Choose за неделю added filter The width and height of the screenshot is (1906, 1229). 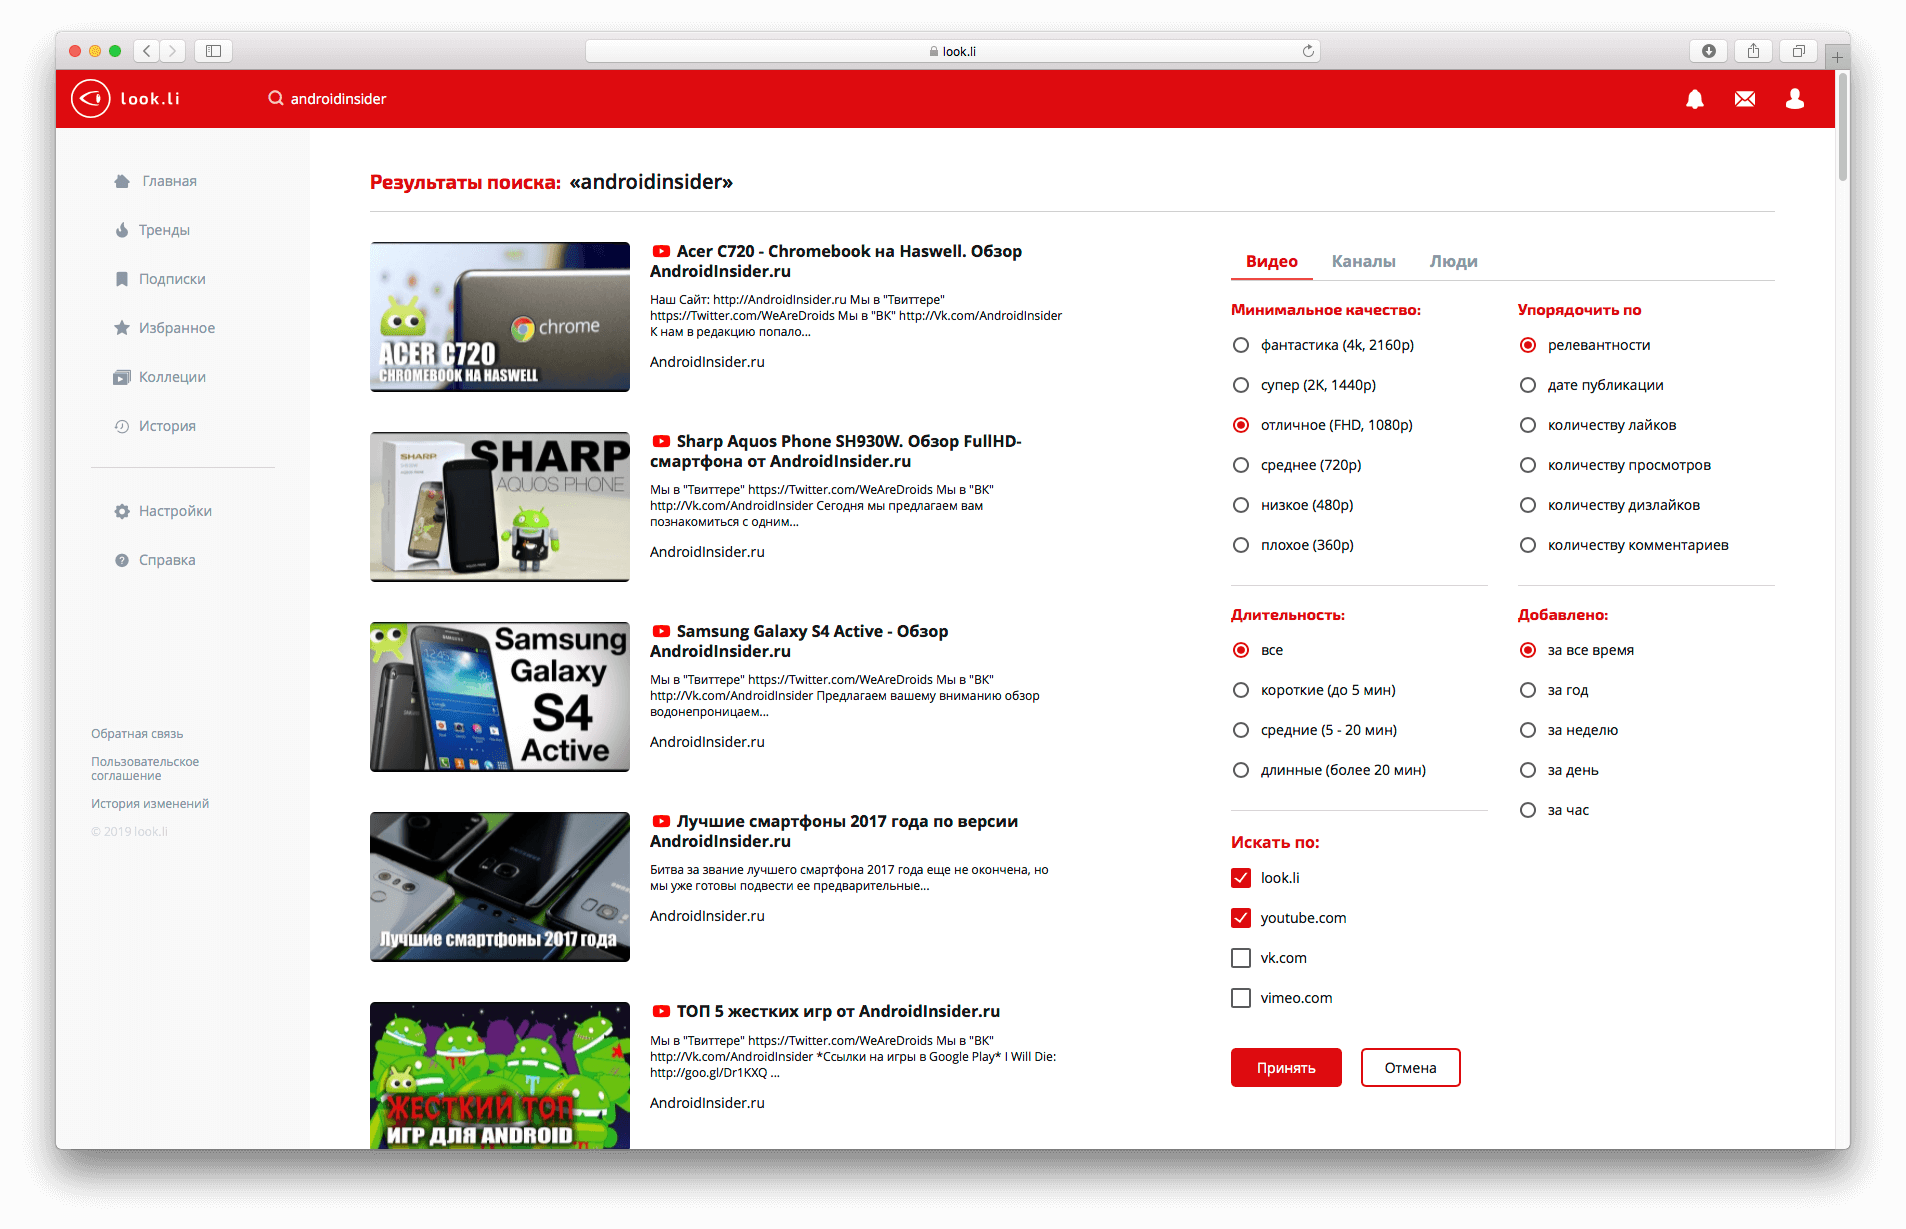(x=1528, y=730)
